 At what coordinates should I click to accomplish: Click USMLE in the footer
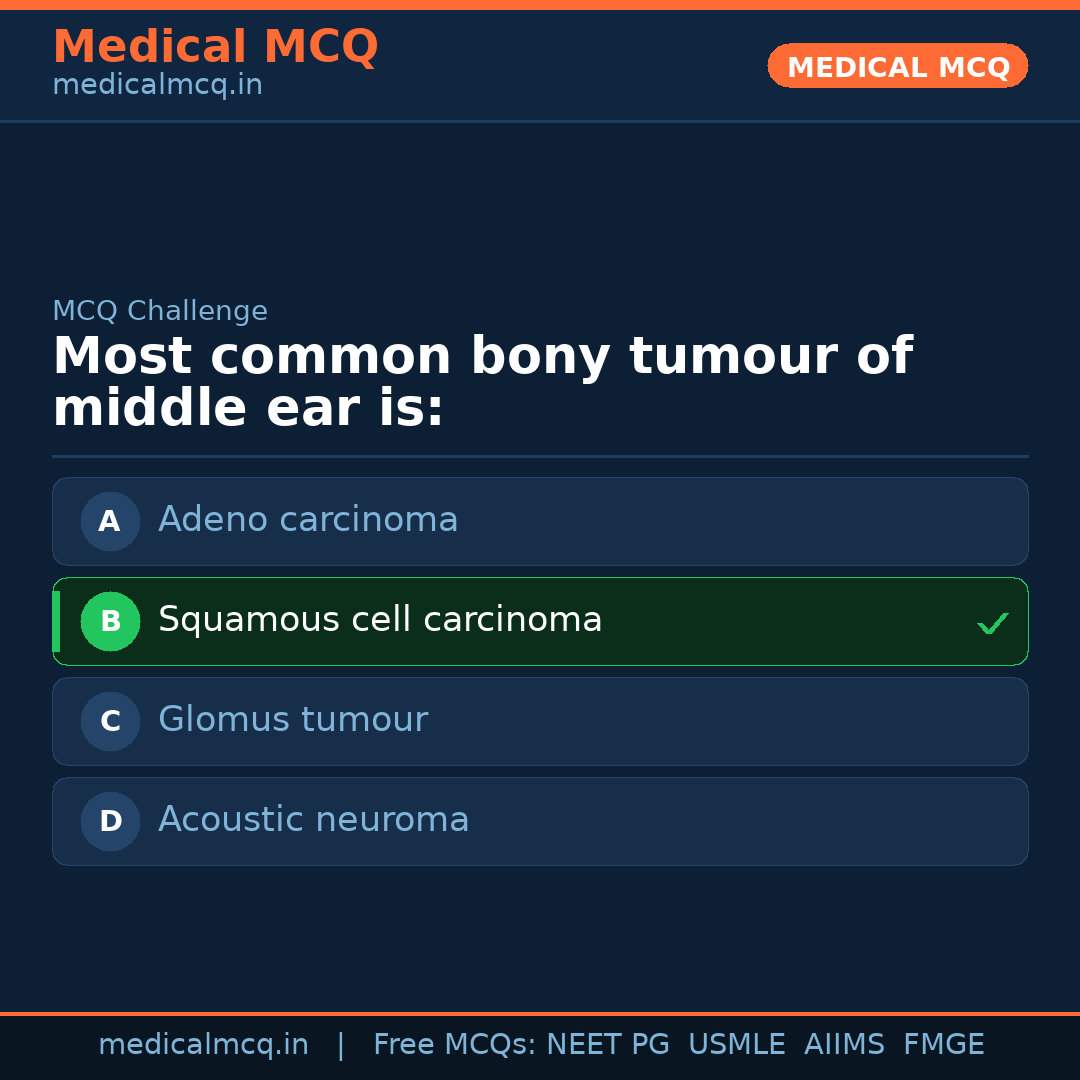pos(736,1045)
